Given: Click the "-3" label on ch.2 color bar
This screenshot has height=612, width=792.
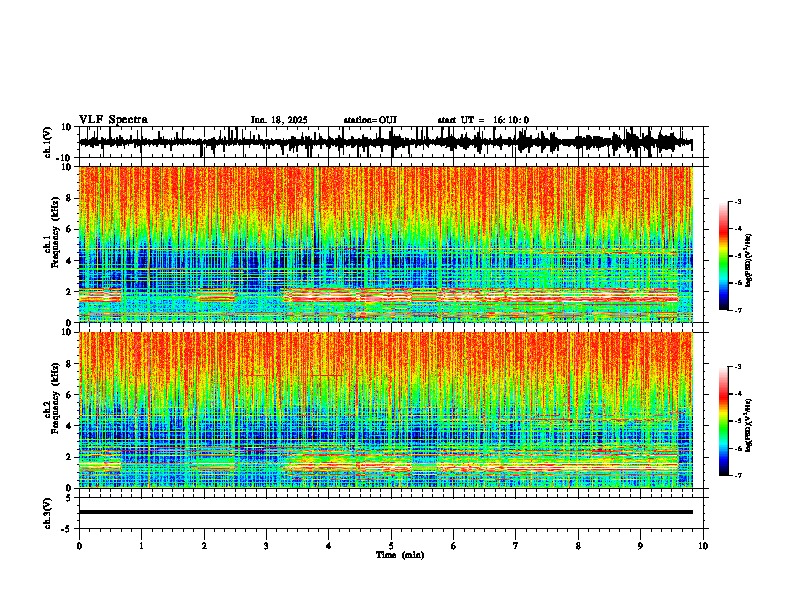Looking at the screenshot, I should tap(737, 367).
